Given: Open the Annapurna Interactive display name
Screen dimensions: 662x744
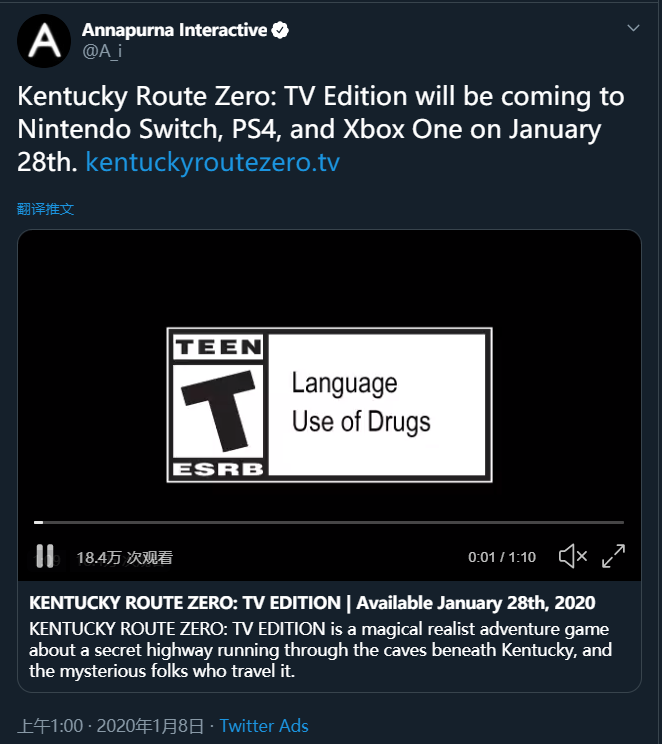Looking at the screenshot, I should tap(175, 30).
